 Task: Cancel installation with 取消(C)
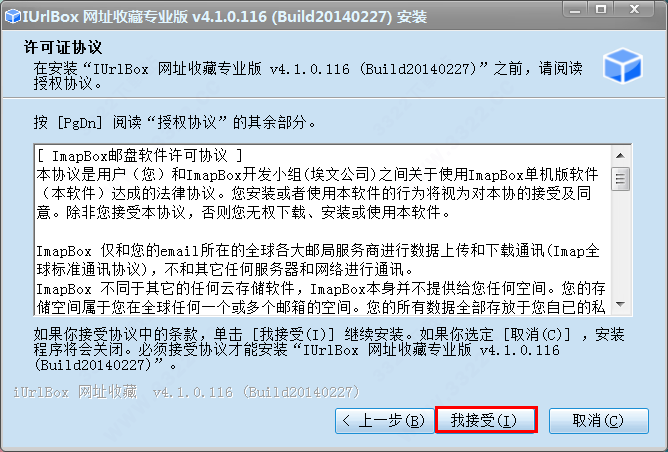click(599, 421)
